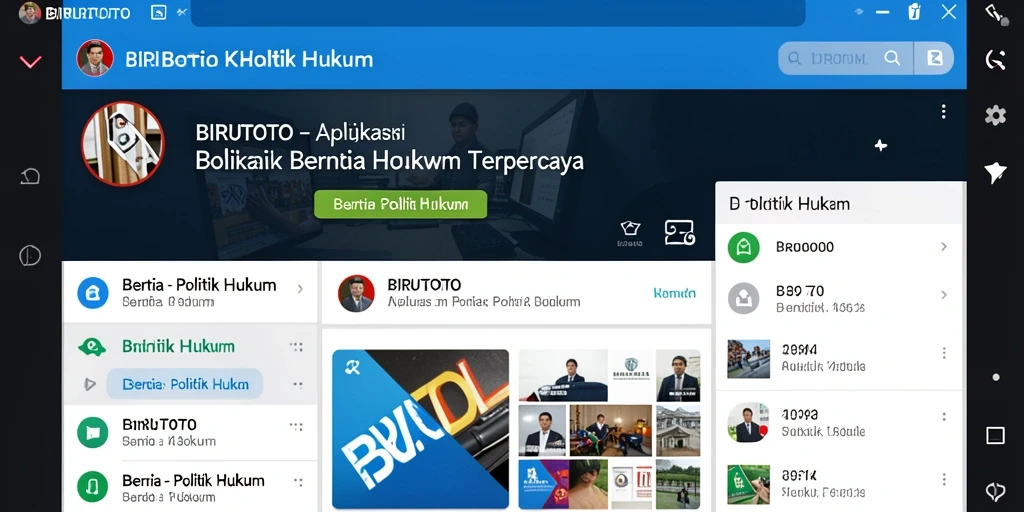
Task: Click the circular clock icon in left sidebar
Action: click(30, 255)
